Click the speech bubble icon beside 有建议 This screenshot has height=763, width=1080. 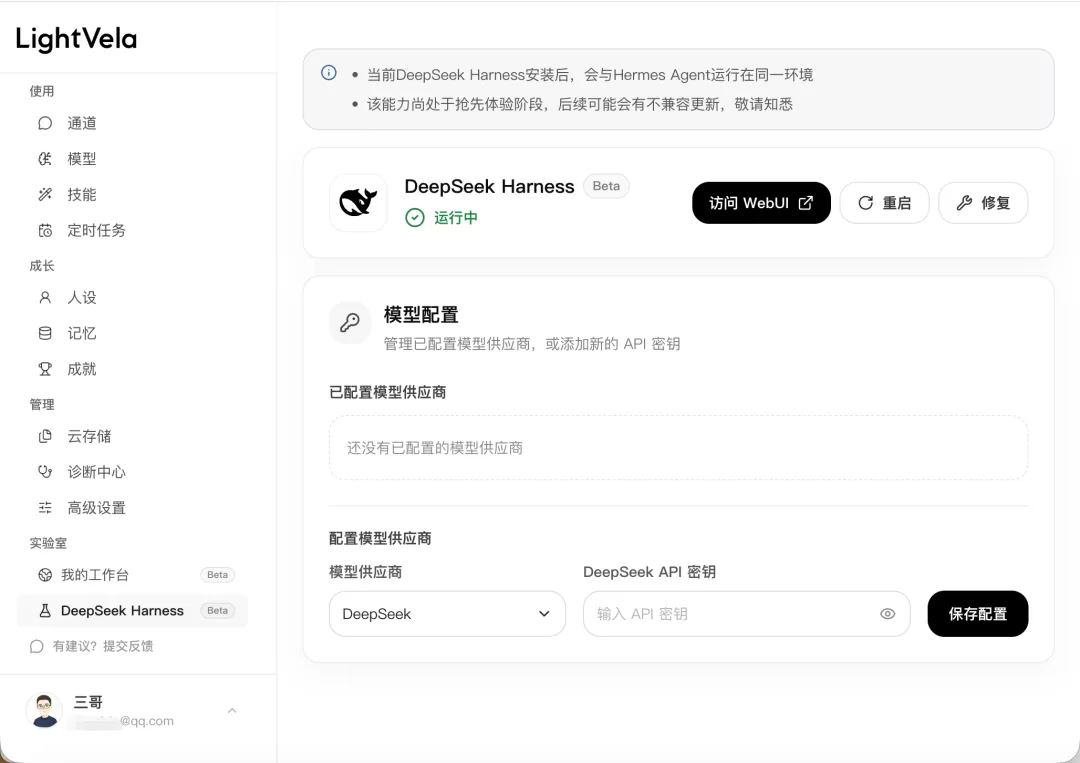pyautogui.click(x=37, y=647)
